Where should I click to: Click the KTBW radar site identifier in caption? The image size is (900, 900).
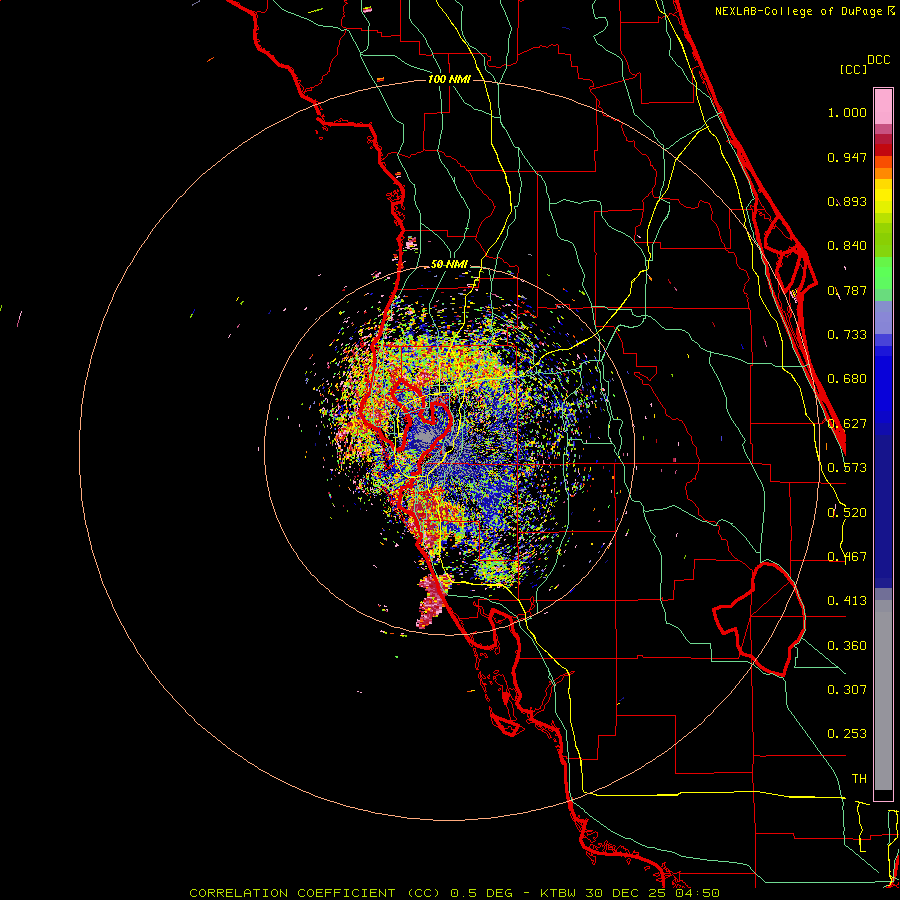560,893
